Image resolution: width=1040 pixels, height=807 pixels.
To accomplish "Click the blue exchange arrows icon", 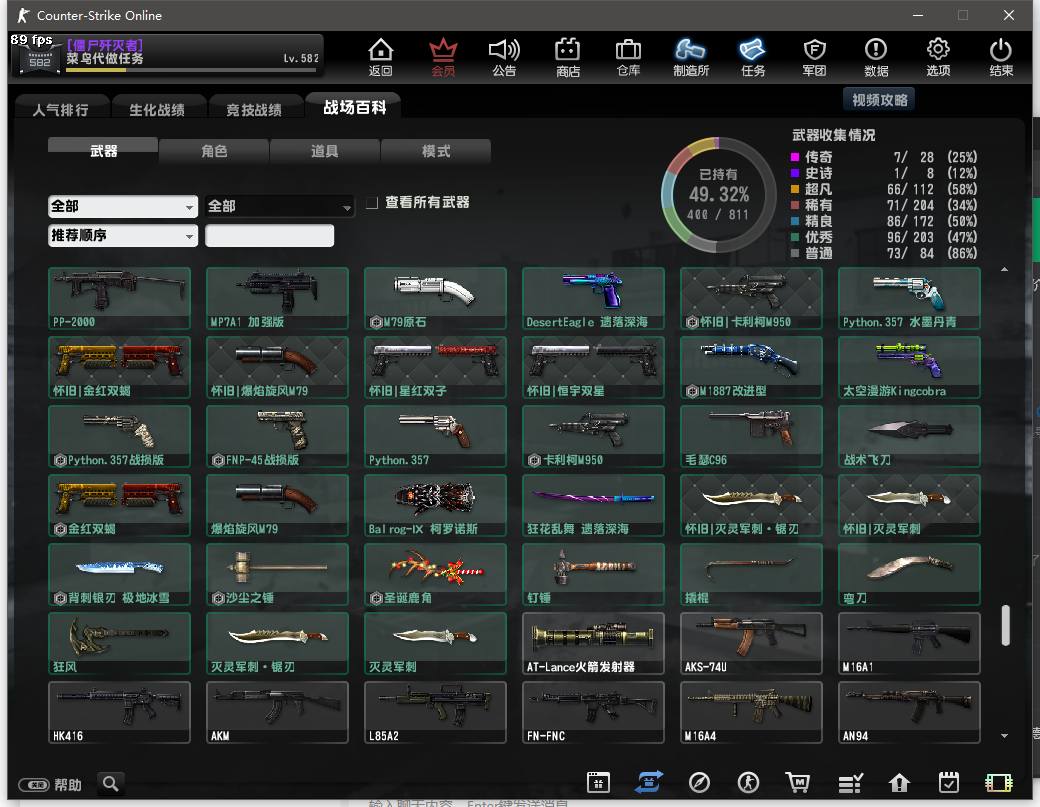I will click(649, 783).
